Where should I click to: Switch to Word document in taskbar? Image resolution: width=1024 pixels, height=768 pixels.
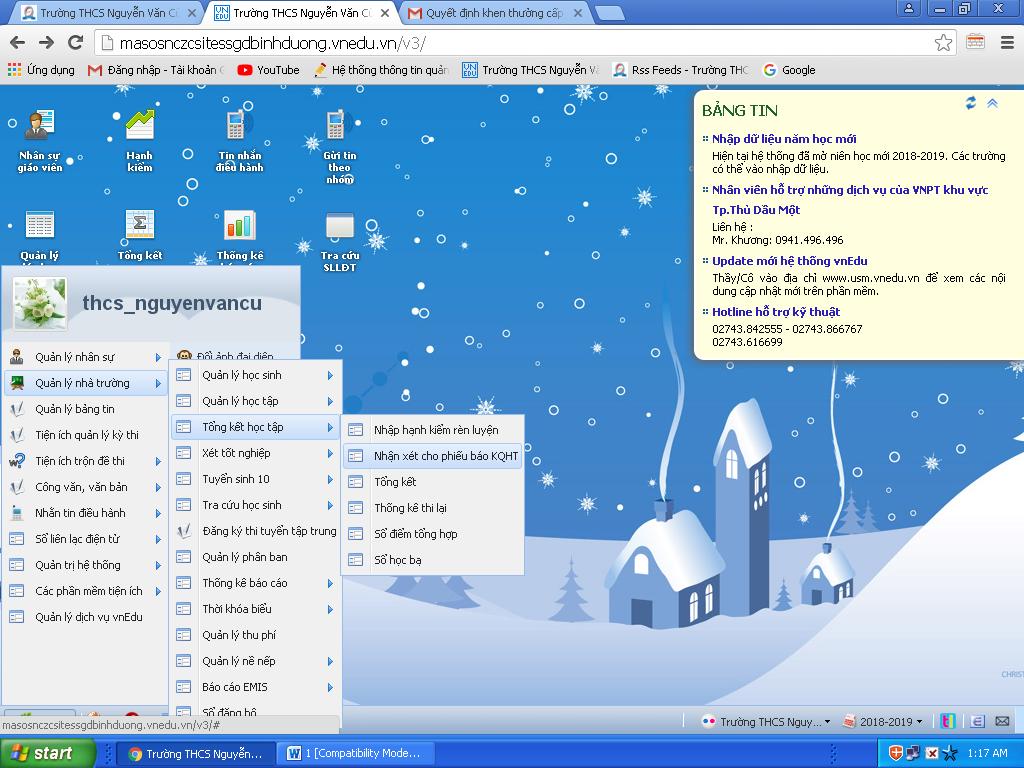pyautogui.click(x=356, y=753)
